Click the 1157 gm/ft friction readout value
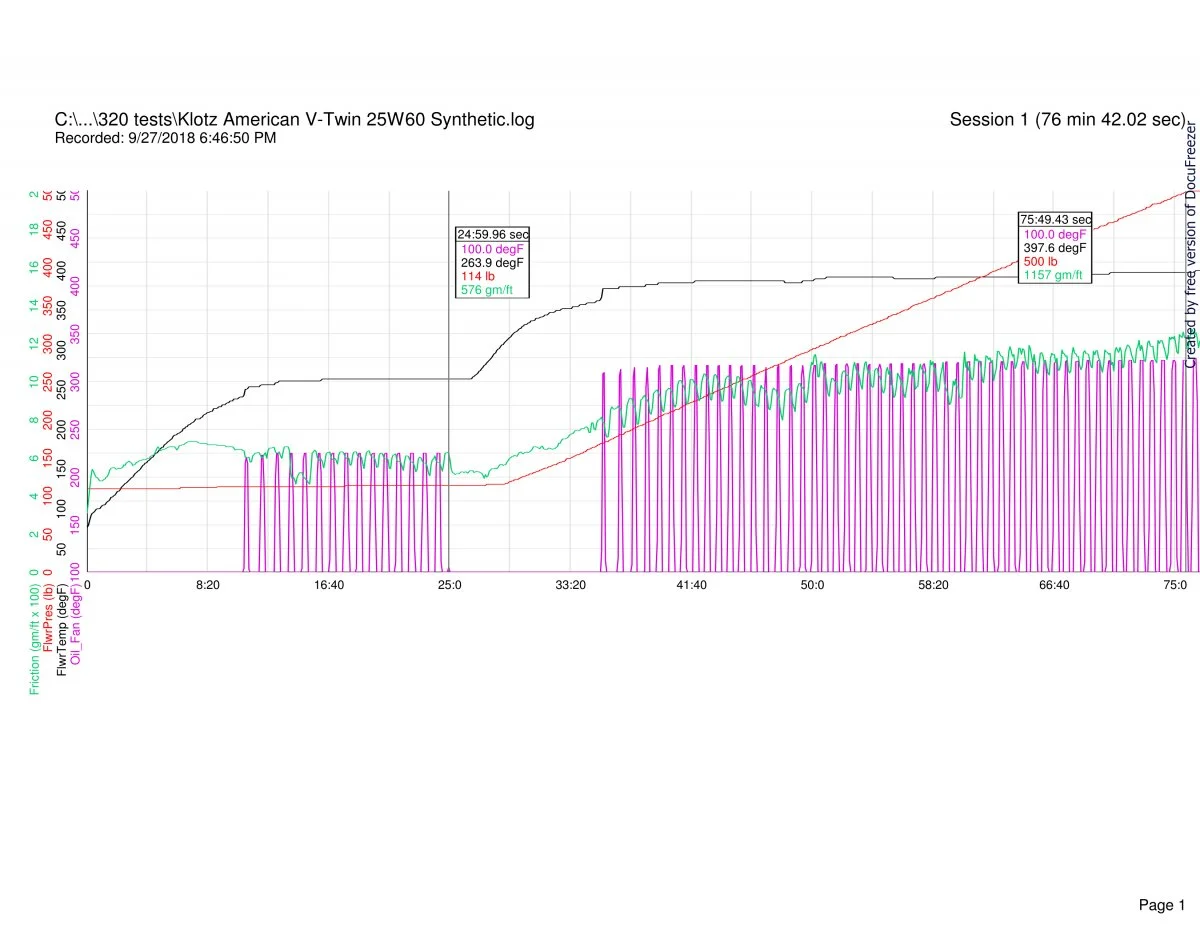 click(x=1052, y=275)
